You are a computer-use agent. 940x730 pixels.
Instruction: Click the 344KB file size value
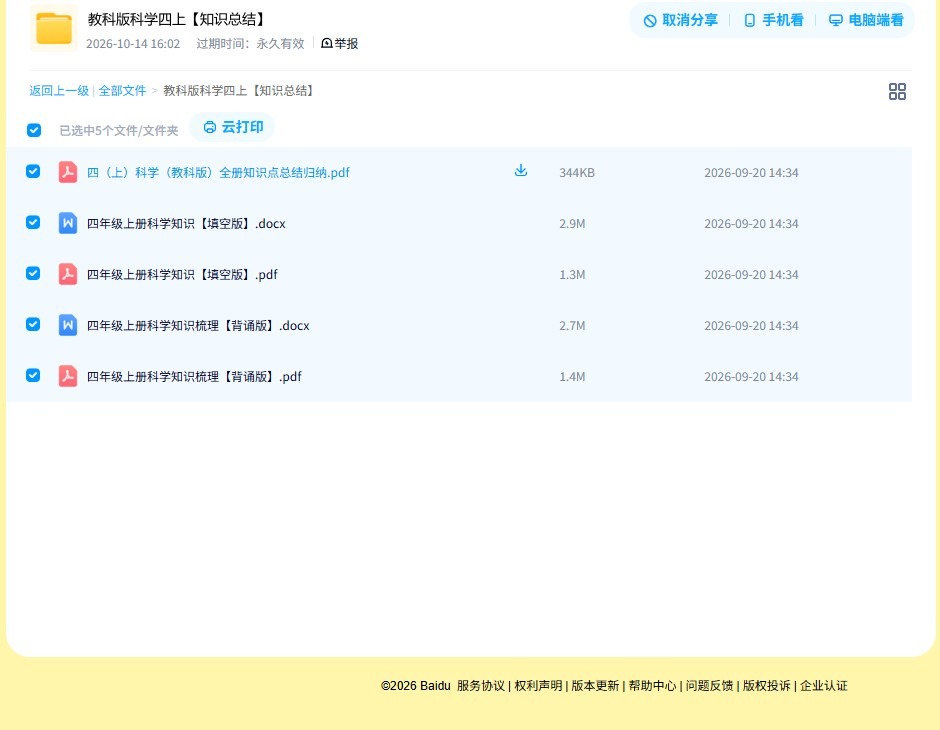[577, 173]
